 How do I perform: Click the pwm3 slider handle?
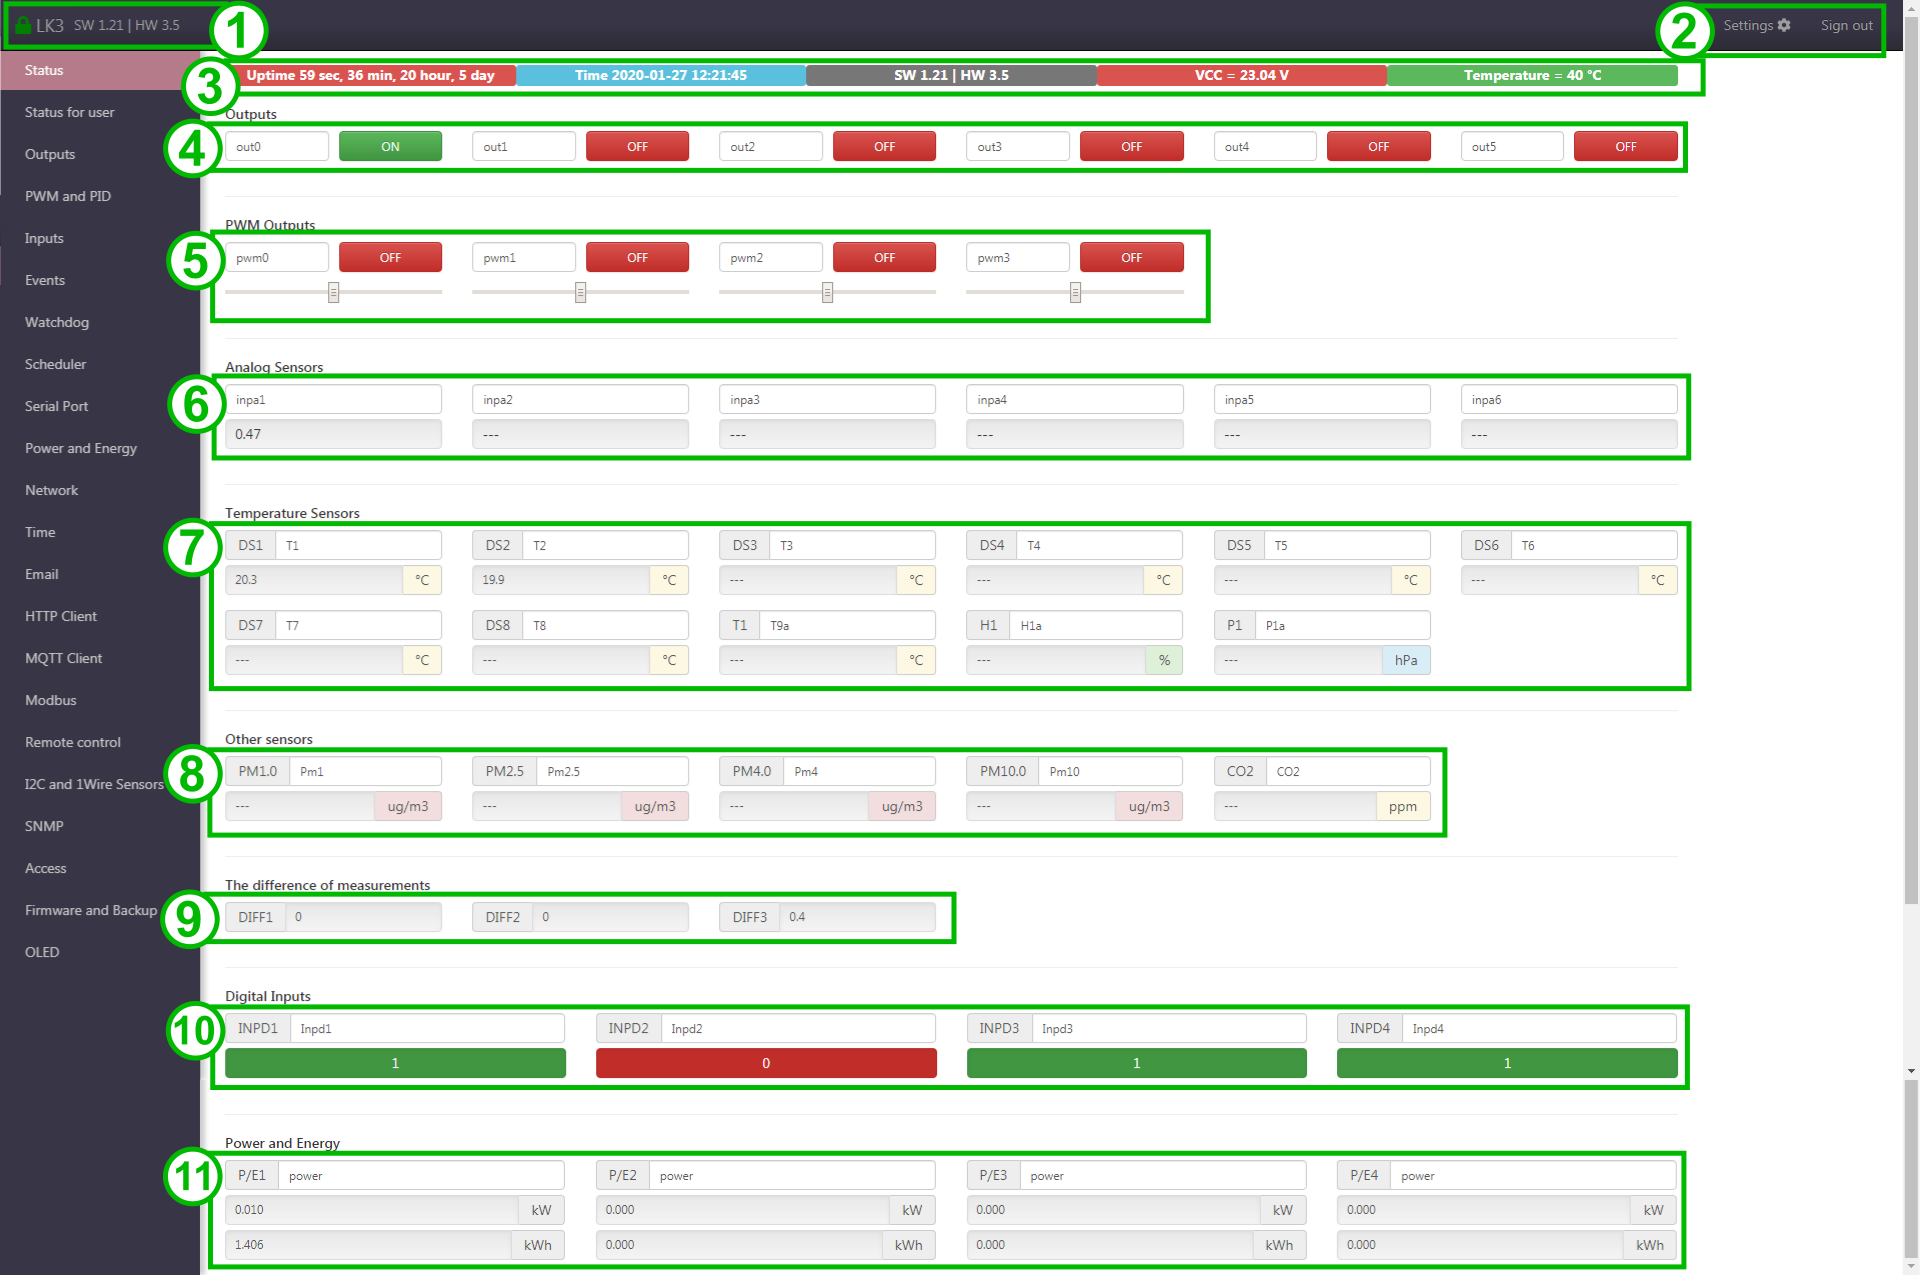(x=1075, y=292)
